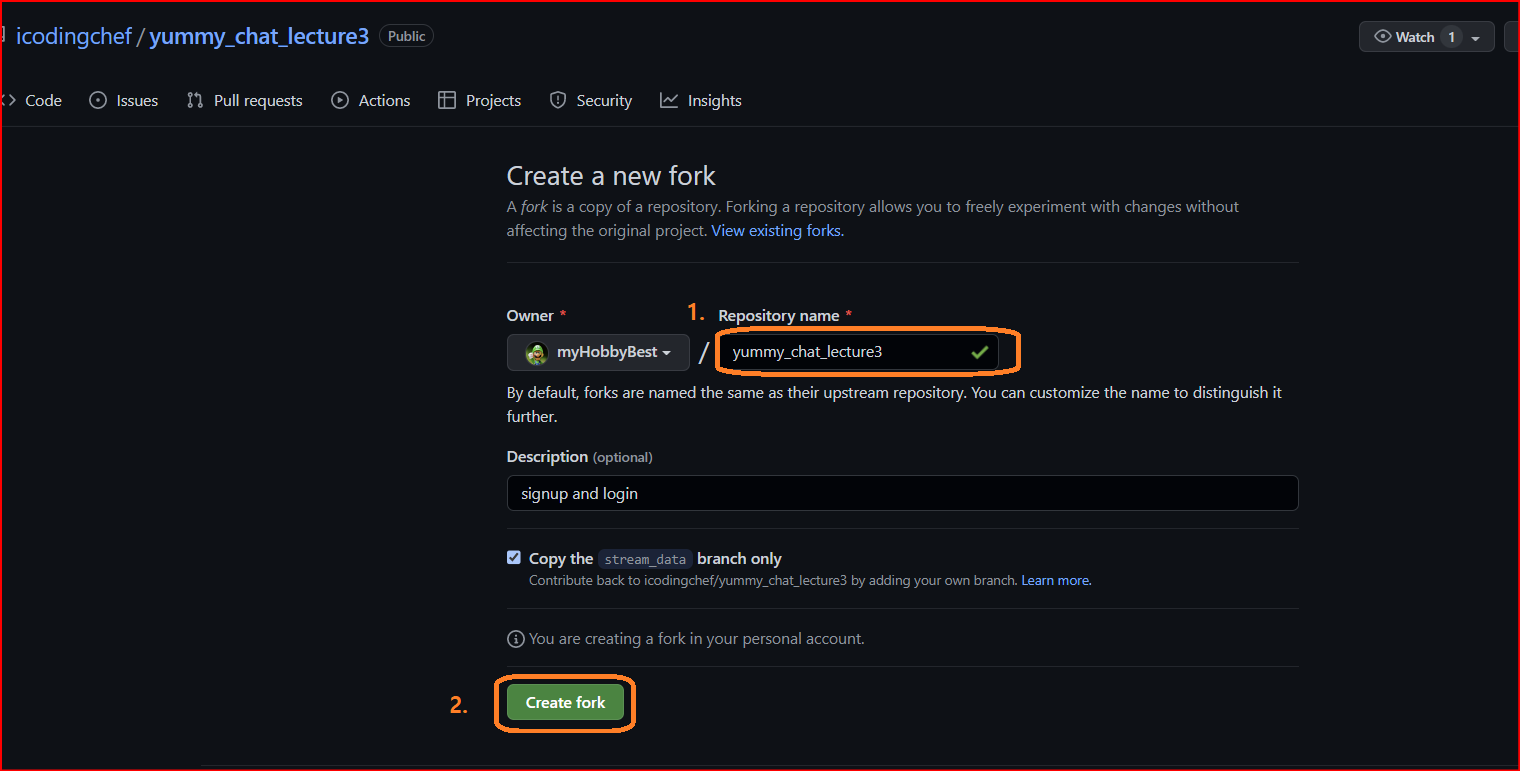Go to the icodingchef owner profile link

(x=74, y=37)
